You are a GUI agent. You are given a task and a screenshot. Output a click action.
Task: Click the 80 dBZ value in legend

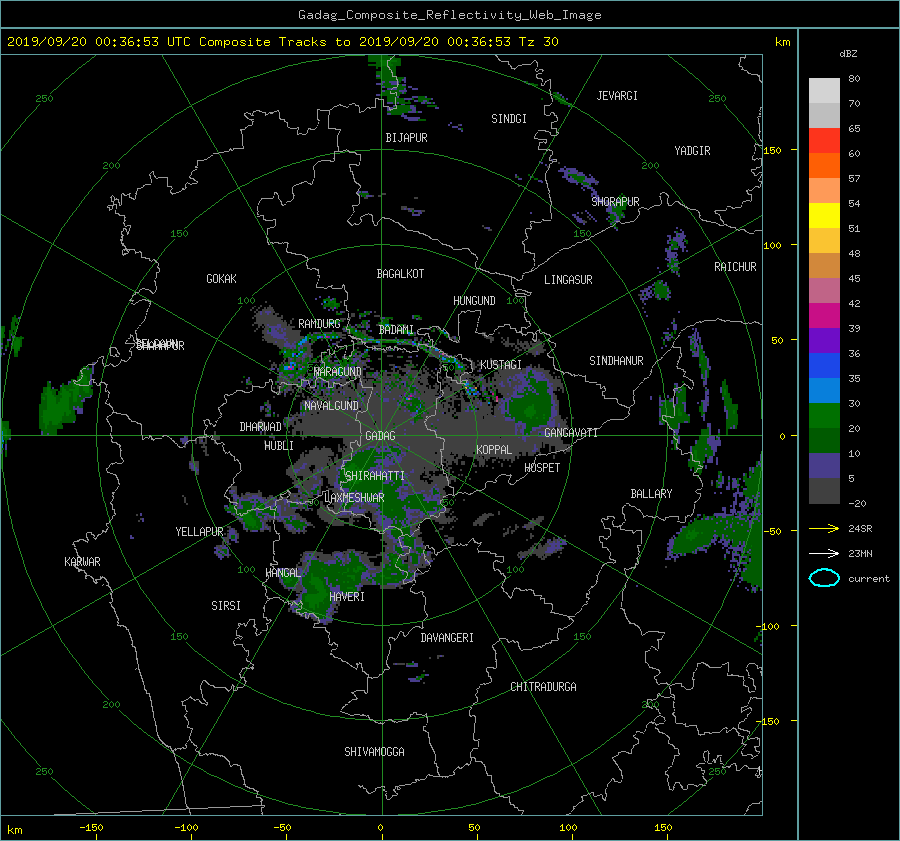pyautogui.click(x=854, y=79)
